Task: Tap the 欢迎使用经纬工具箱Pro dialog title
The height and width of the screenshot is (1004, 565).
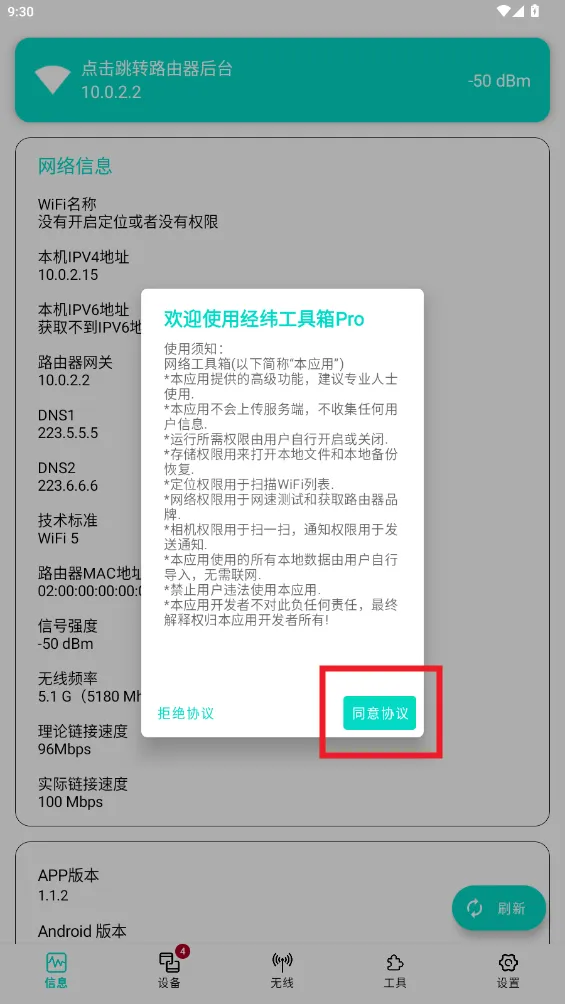Action: click(264, 319)
